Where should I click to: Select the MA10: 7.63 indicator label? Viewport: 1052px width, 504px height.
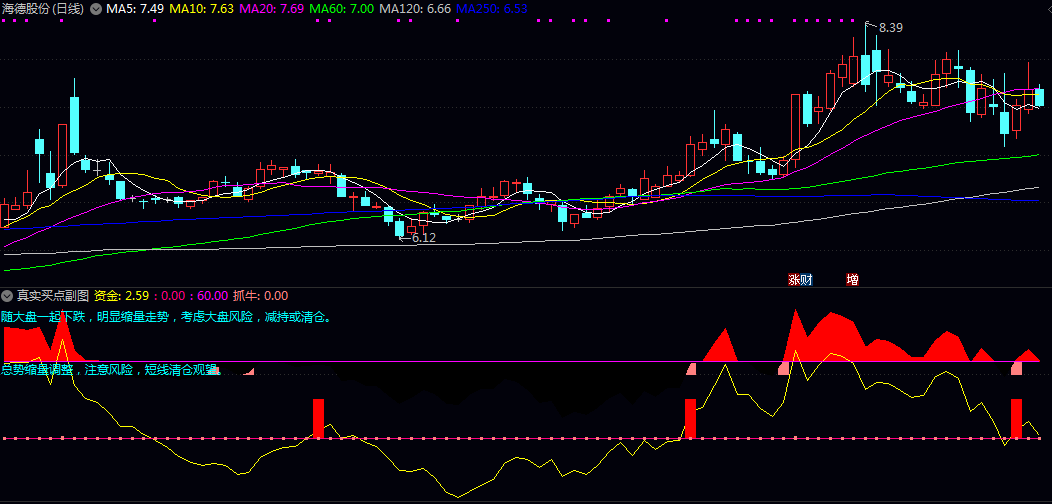(201, 9)
